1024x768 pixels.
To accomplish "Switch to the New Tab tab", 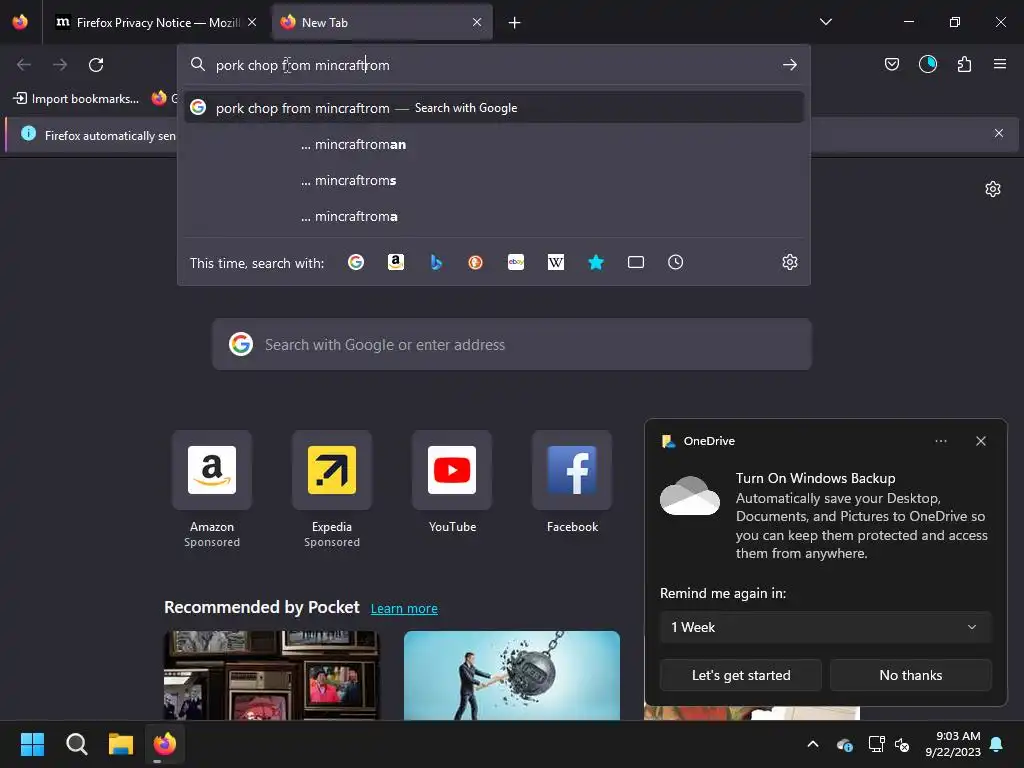I will pyautogui.click(x=382, y=22).
